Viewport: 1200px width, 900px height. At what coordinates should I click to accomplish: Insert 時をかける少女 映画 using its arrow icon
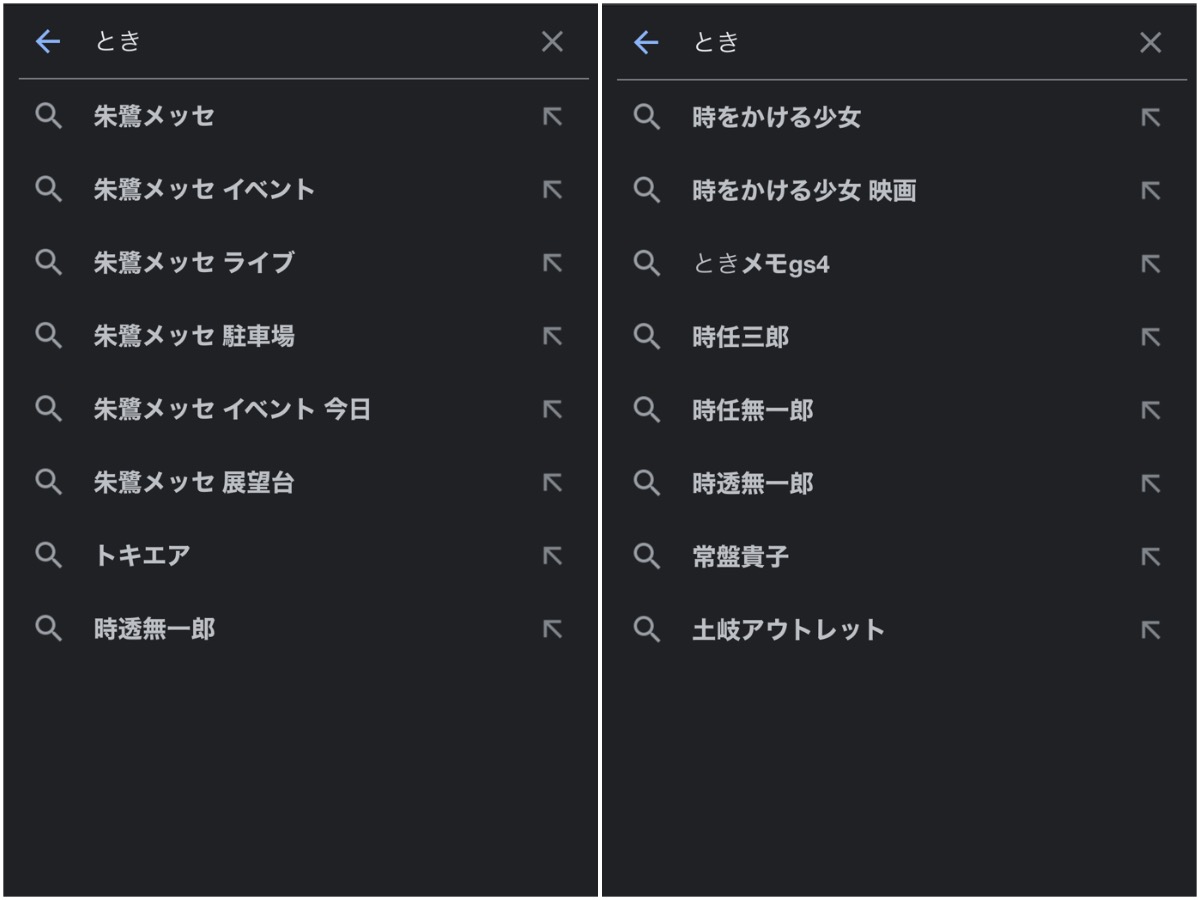click(x=1151, y=191)
